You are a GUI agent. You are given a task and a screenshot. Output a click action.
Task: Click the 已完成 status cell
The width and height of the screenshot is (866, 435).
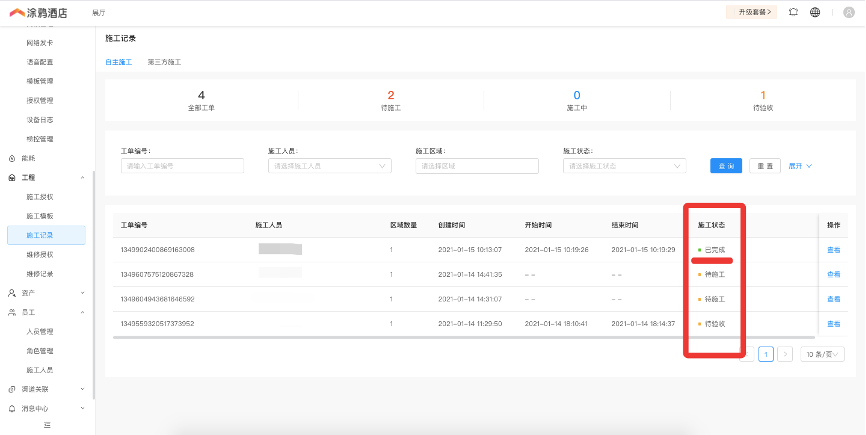[711, 250]
